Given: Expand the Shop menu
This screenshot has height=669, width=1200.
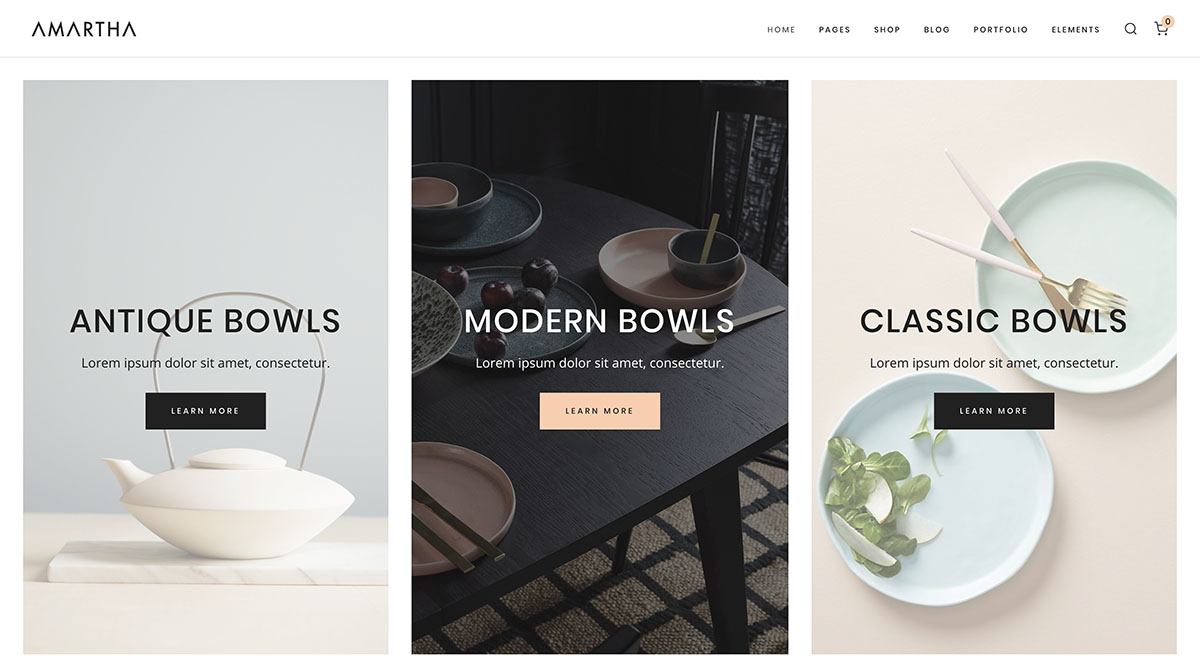Looking at the screenshot, I should click(887, 30).
